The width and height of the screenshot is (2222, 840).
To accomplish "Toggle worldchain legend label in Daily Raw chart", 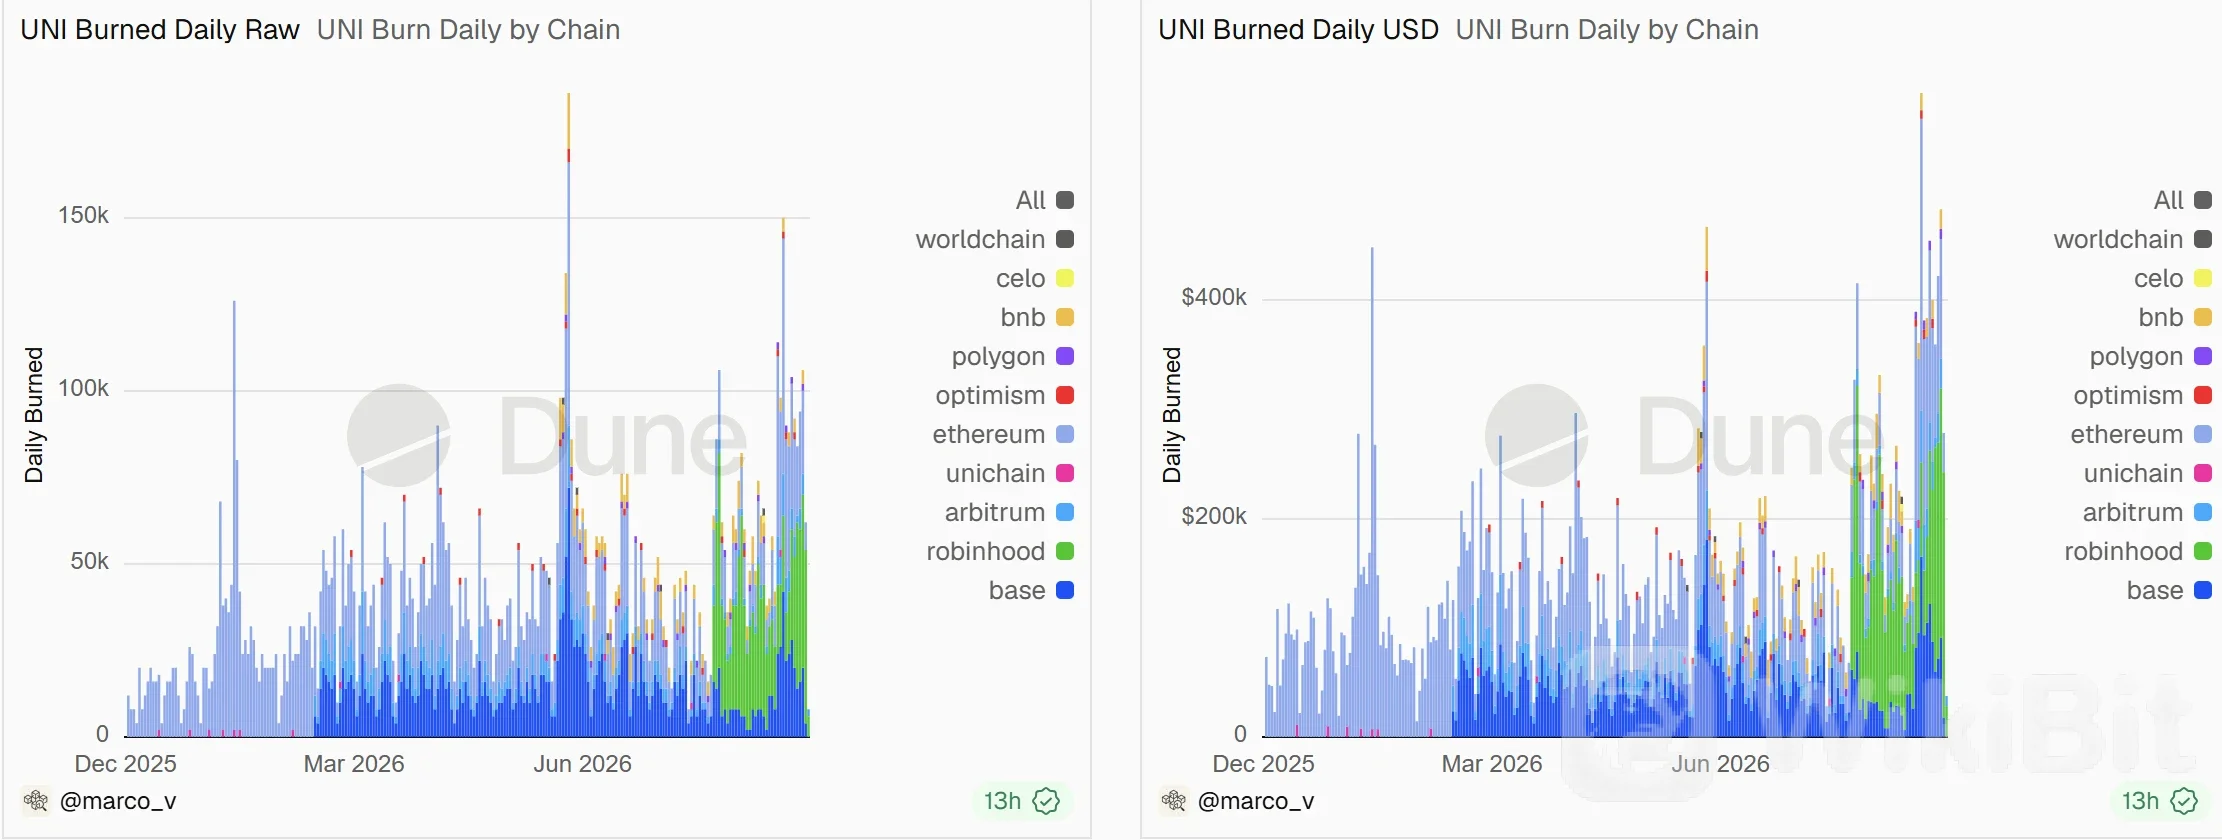I will pyautogui.click(x=980, y=239).
